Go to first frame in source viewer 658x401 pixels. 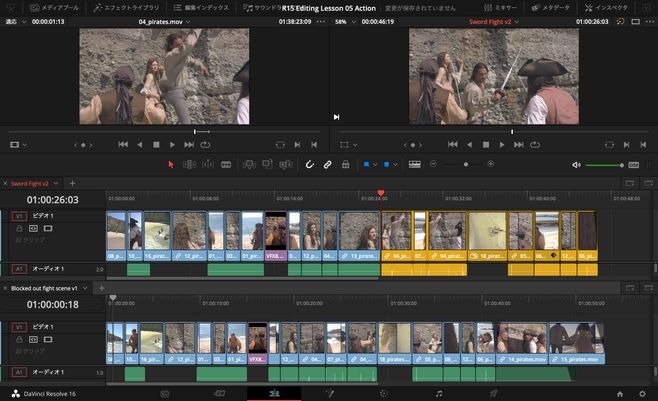[123, 145]
